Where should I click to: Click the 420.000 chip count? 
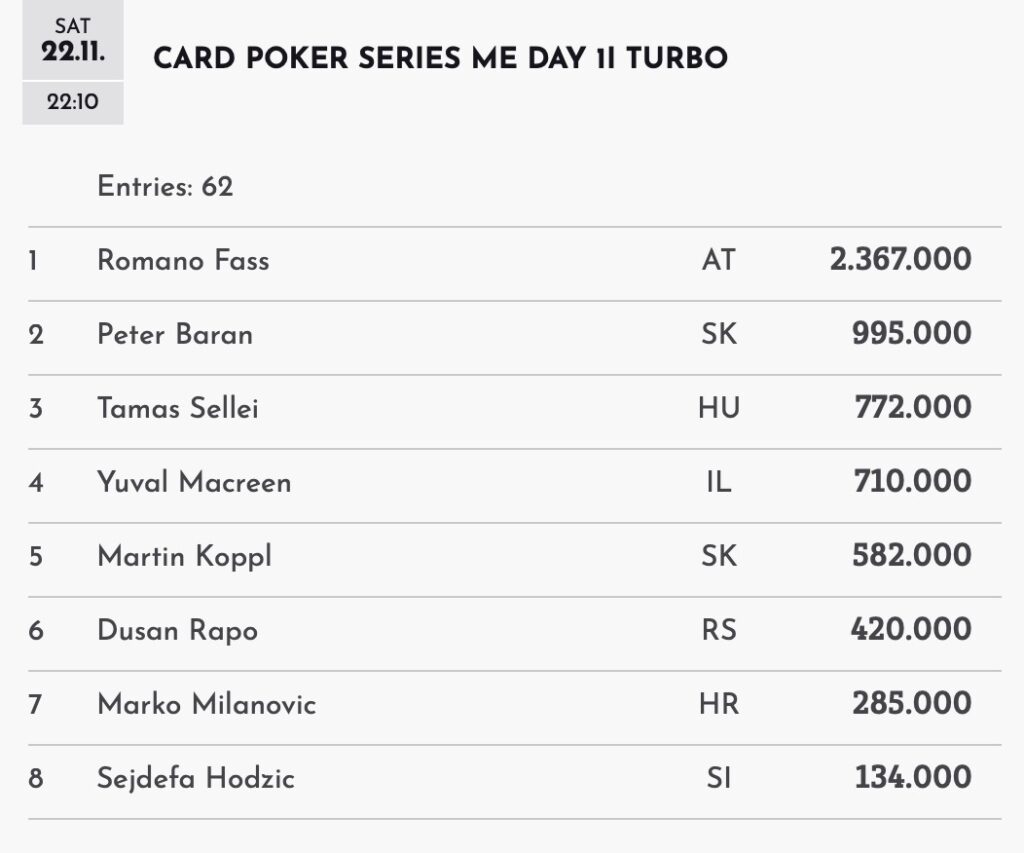point(911,630)
